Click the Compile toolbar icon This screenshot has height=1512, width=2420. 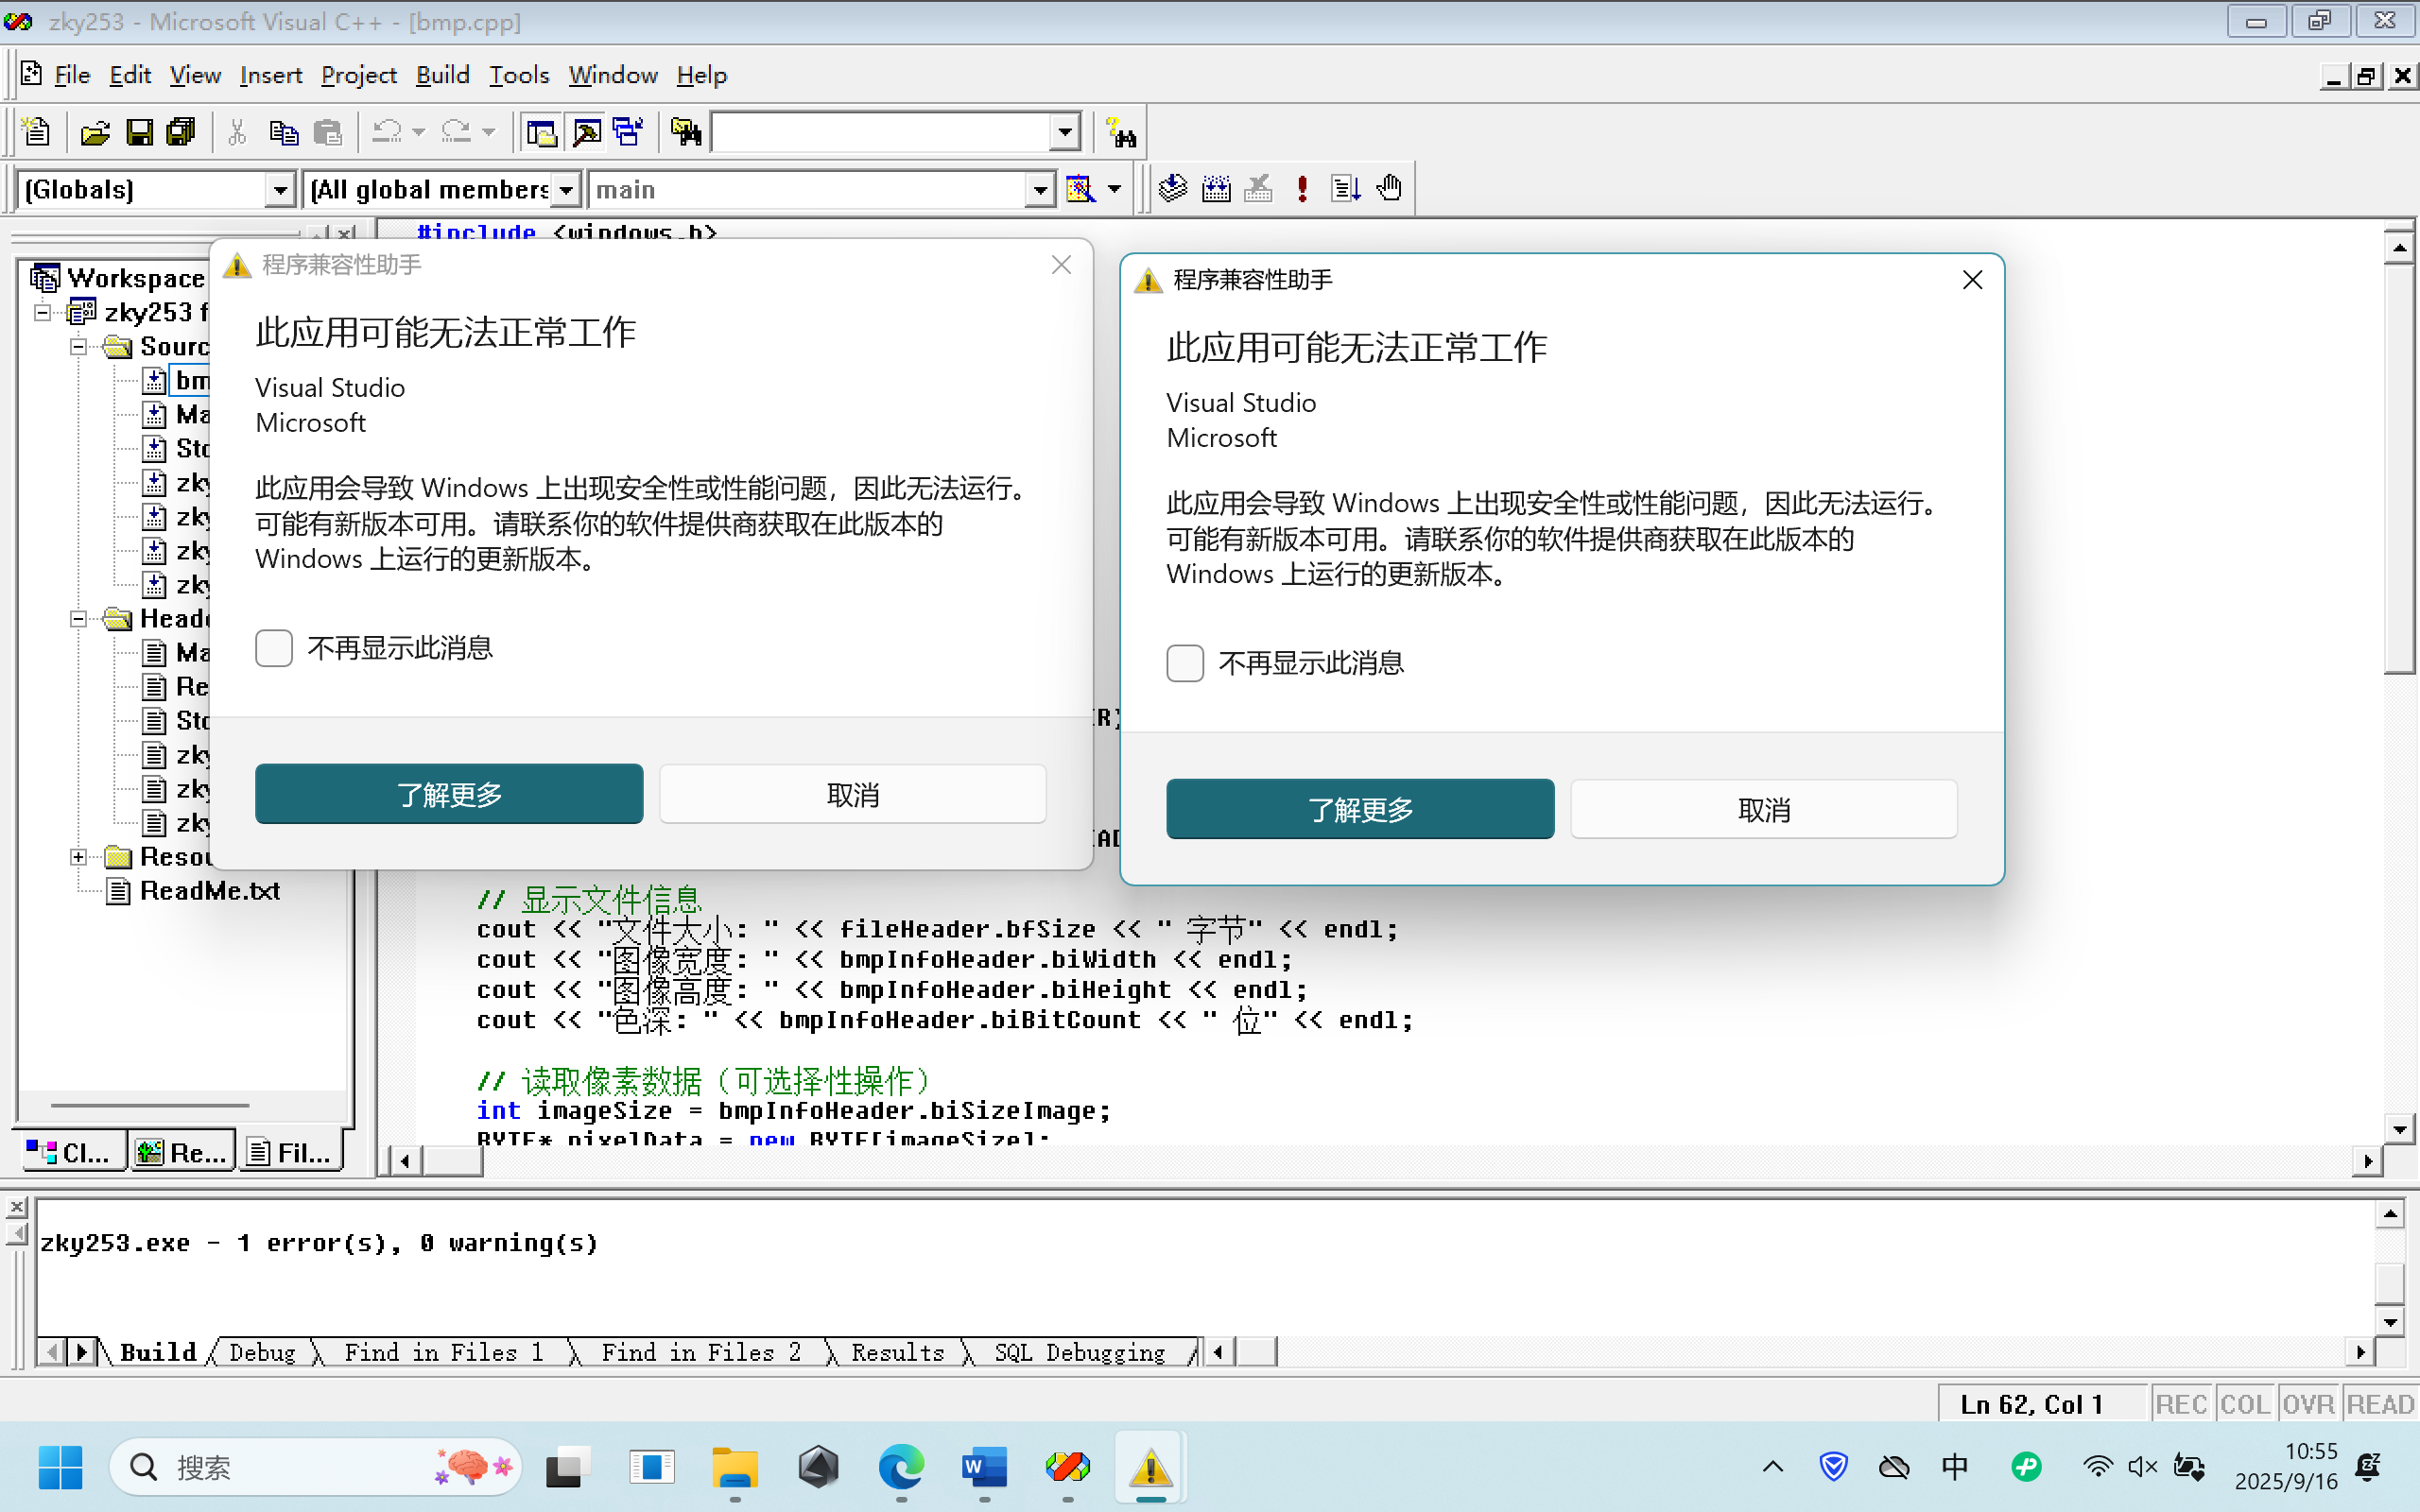click(x=1173, y=189)
